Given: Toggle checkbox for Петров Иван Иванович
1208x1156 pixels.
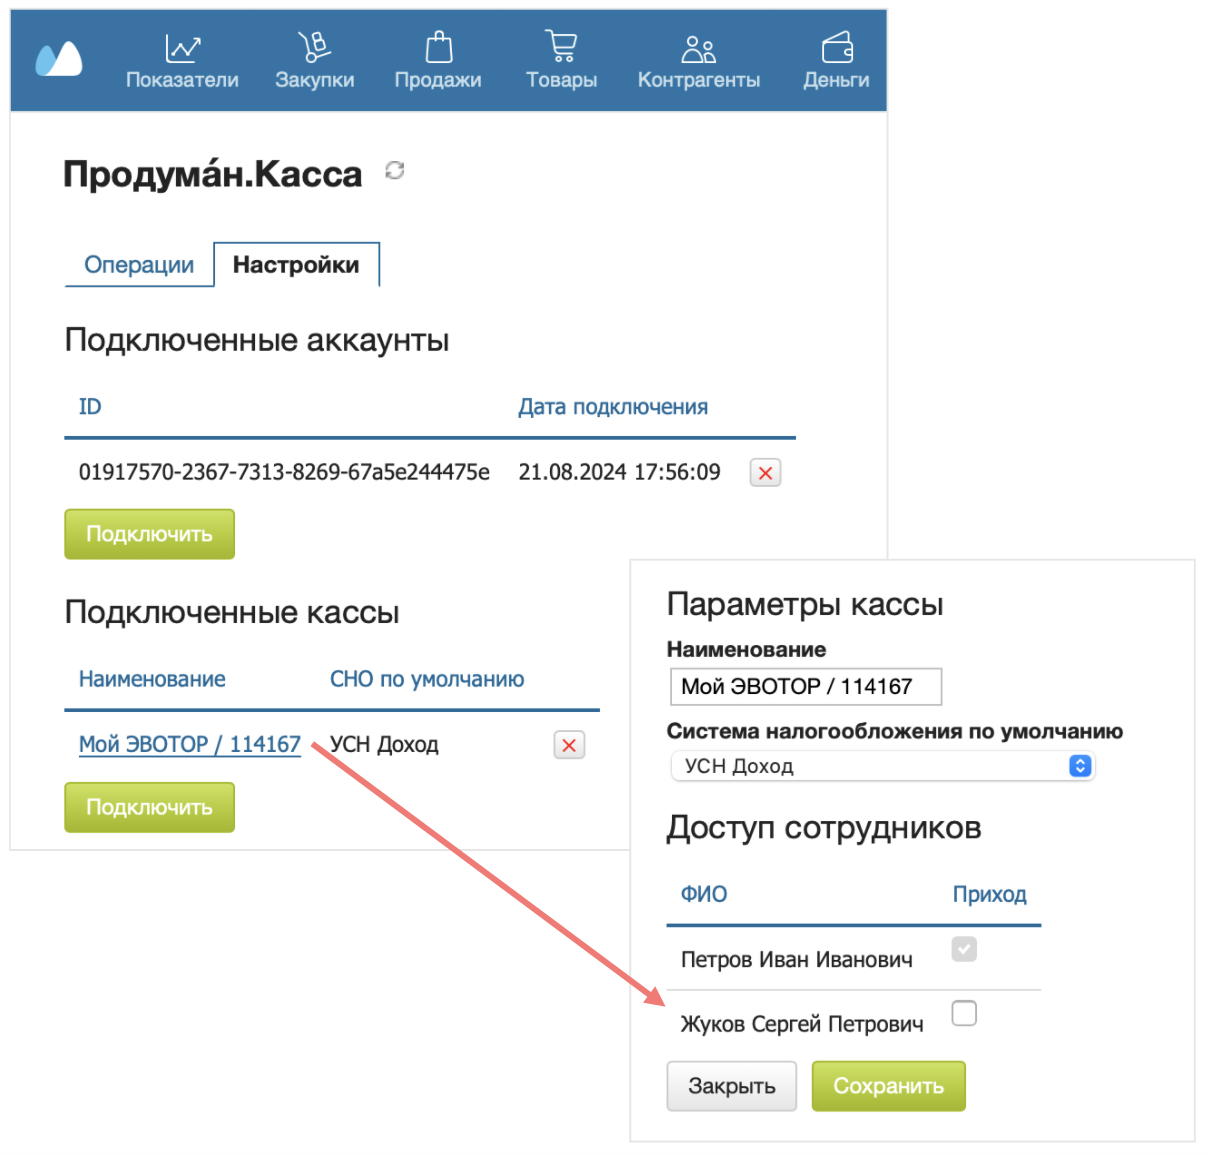Looking at the screenshot, I should 964,948.
